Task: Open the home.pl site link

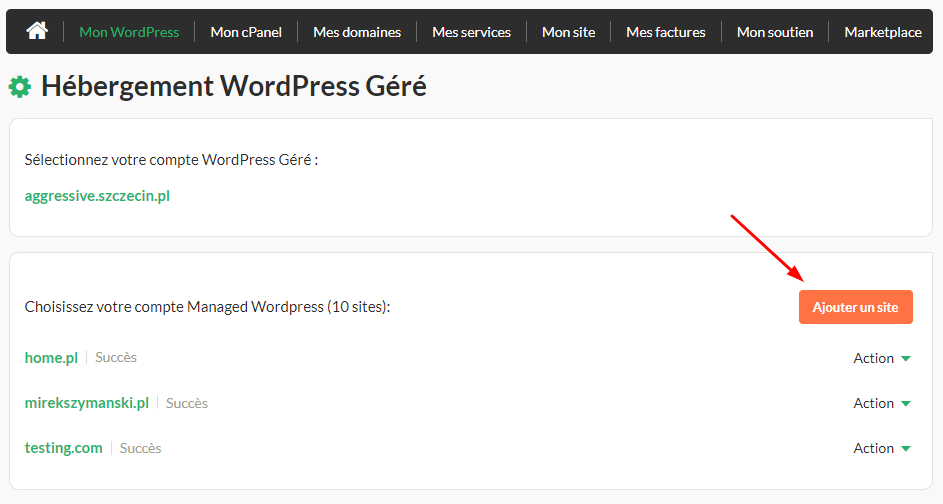Action: tap(51, 358)
